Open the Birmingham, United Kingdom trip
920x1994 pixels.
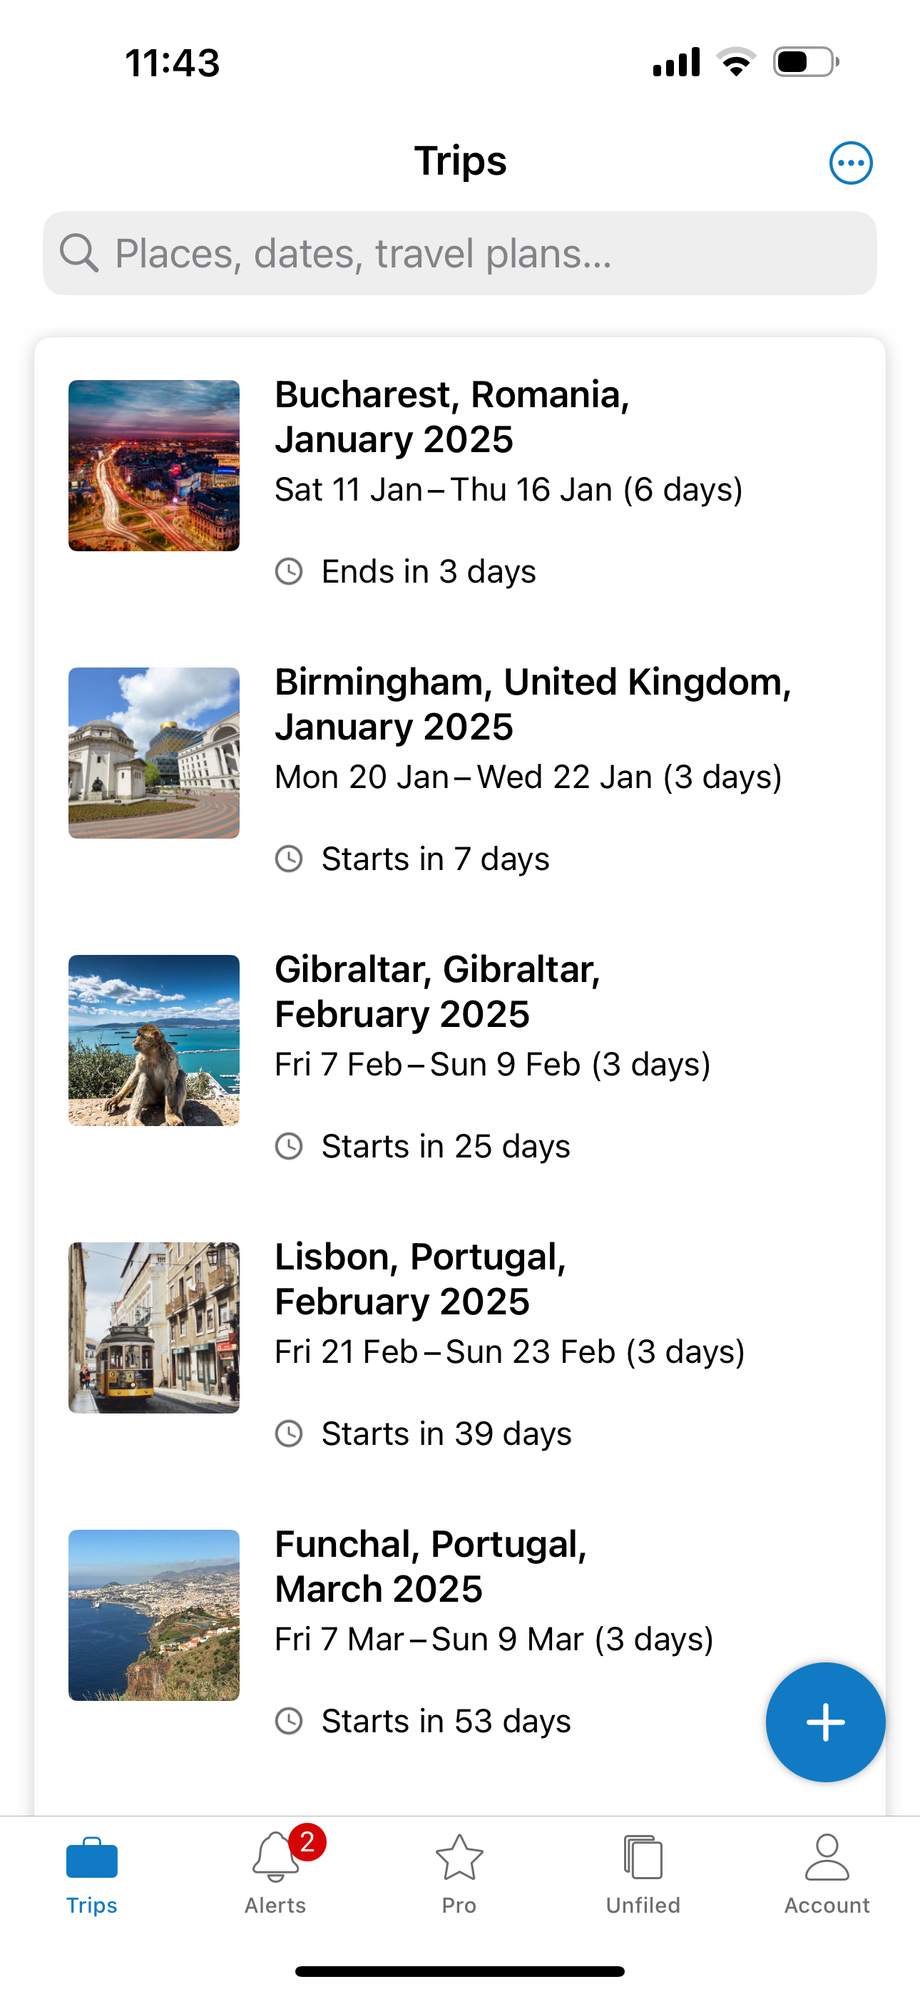tap(533, 704)
